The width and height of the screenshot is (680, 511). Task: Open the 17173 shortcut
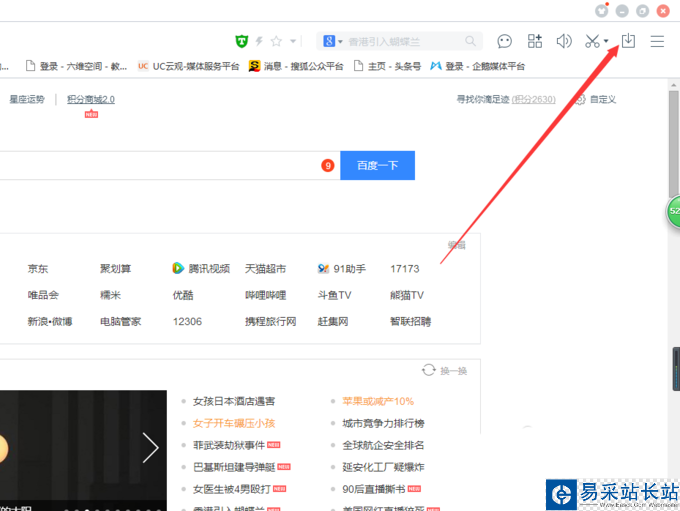point(405,269)
